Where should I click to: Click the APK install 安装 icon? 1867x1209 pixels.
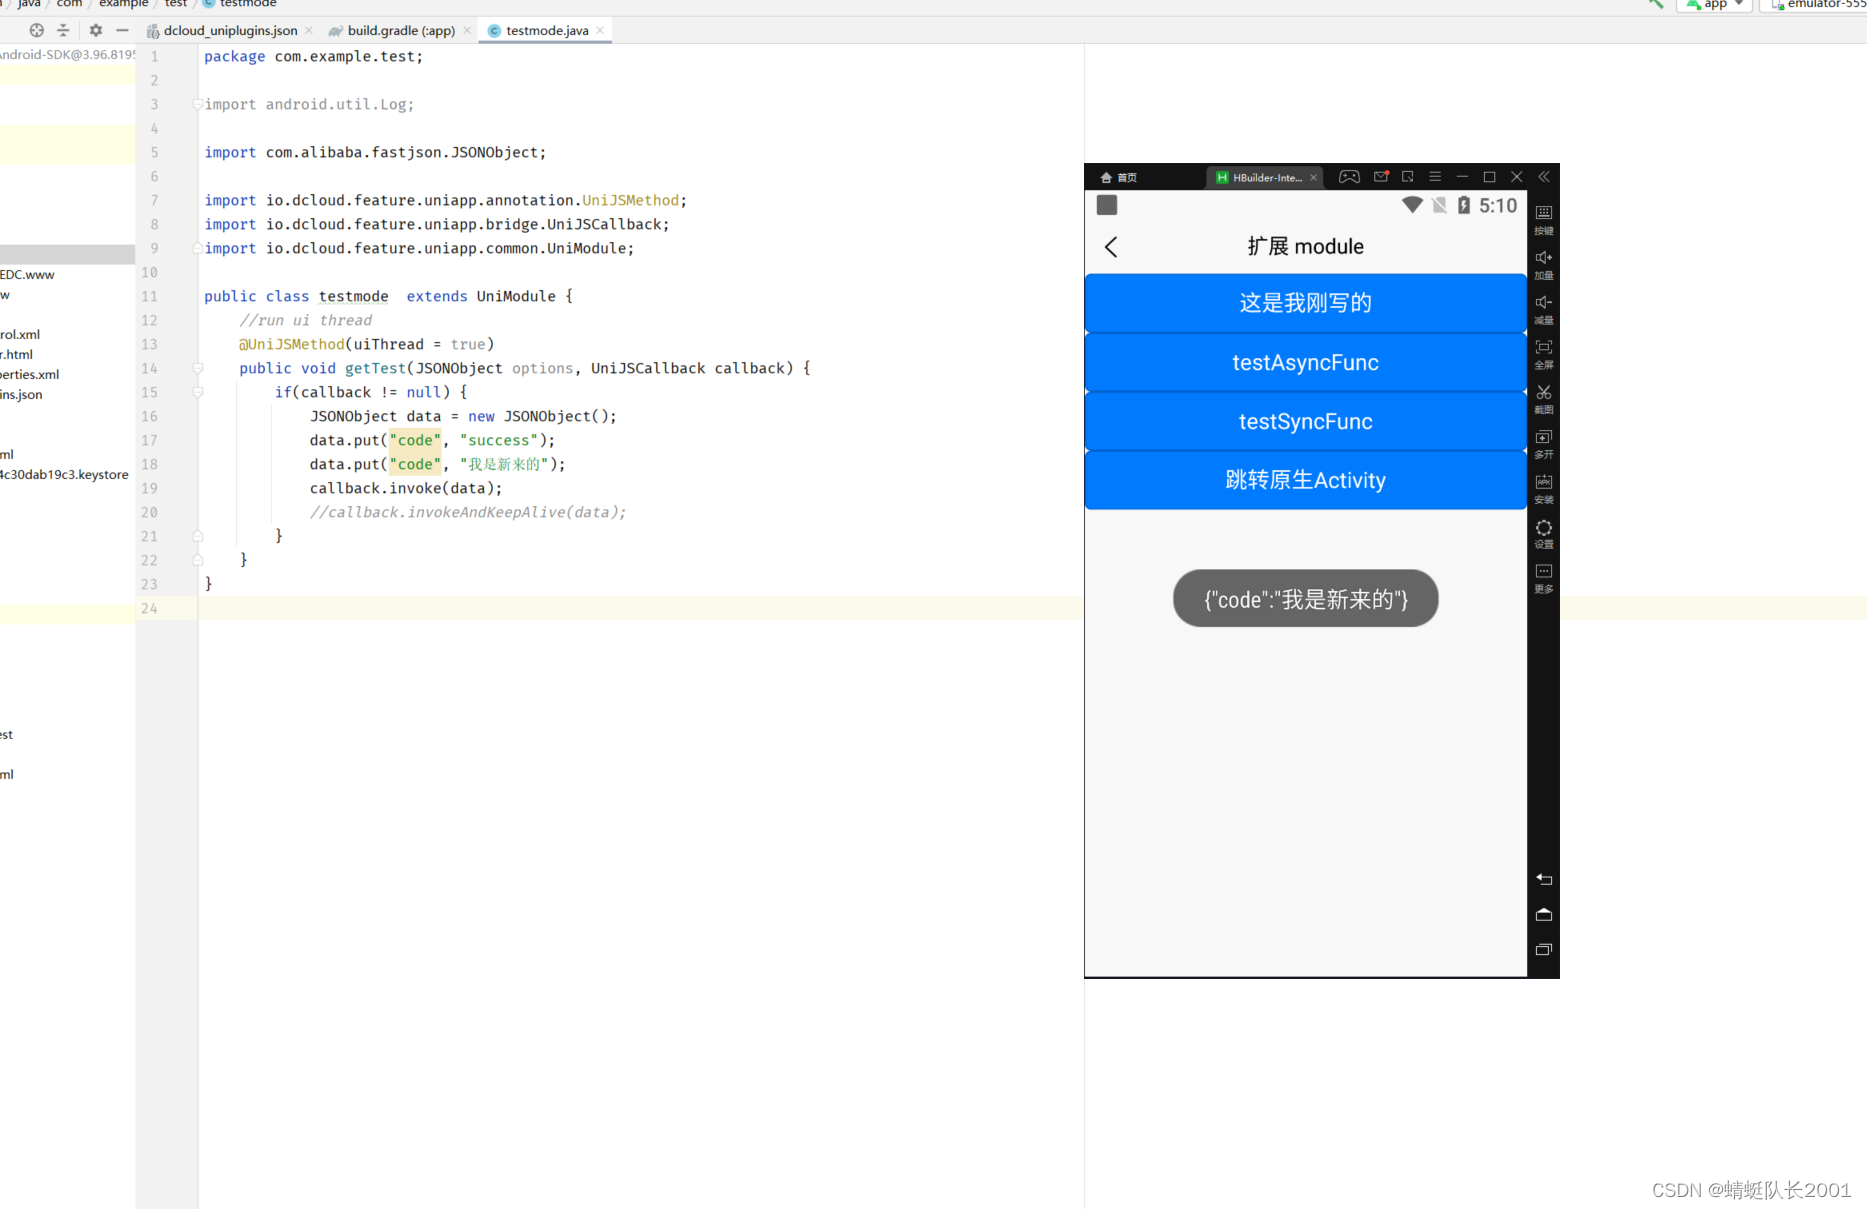coord(1544,487)
